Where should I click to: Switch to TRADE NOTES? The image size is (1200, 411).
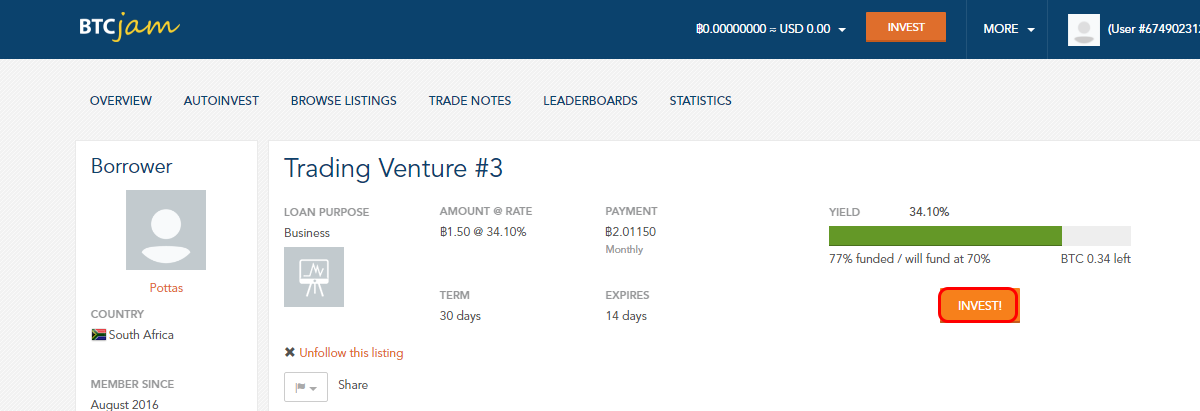tap(470, 101)
